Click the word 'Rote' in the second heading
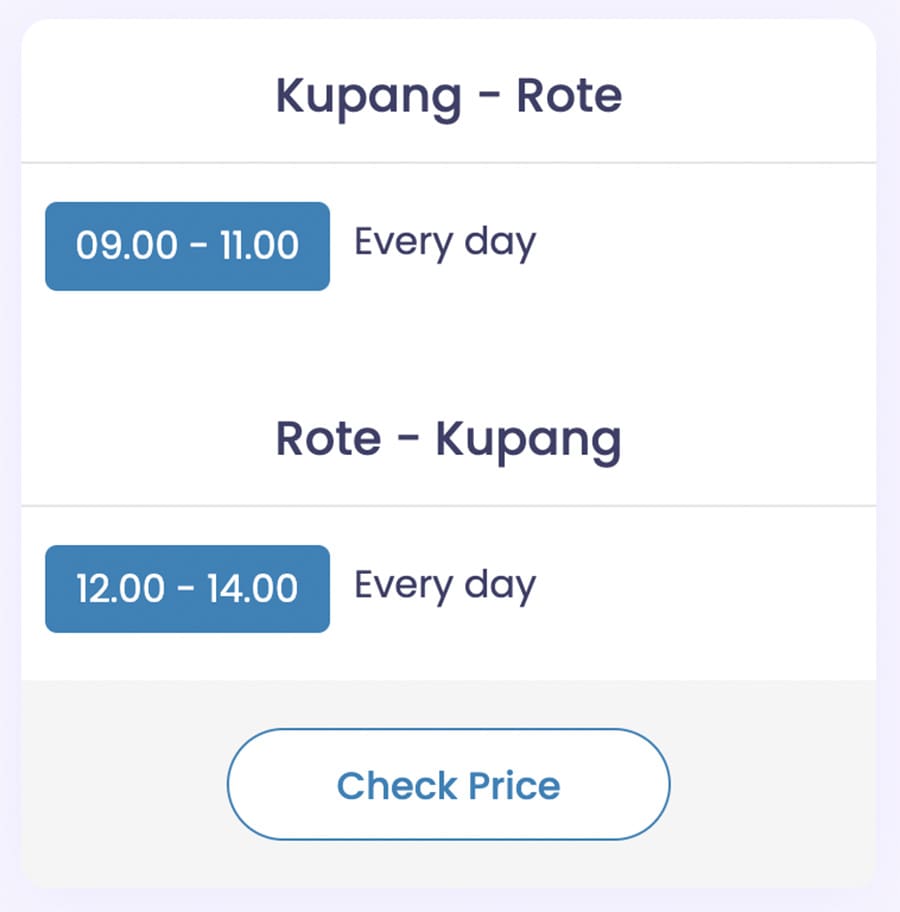The image size is (900, 912). point(328,439)
